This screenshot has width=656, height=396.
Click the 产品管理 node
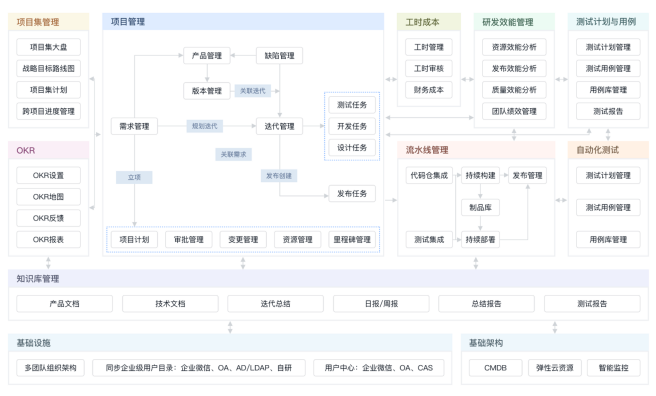coord(207,55)
